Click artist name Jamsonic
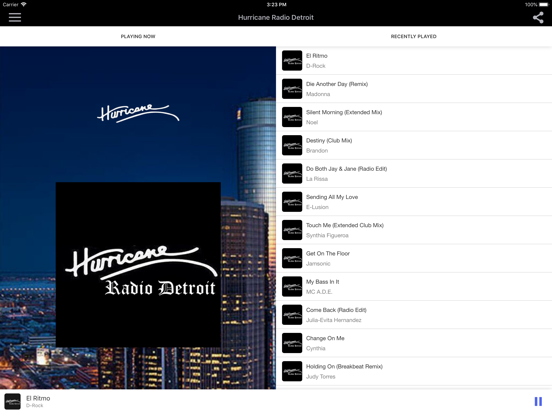Image resolution: width=552 pixels, height=414 pixels. point(318,264)
